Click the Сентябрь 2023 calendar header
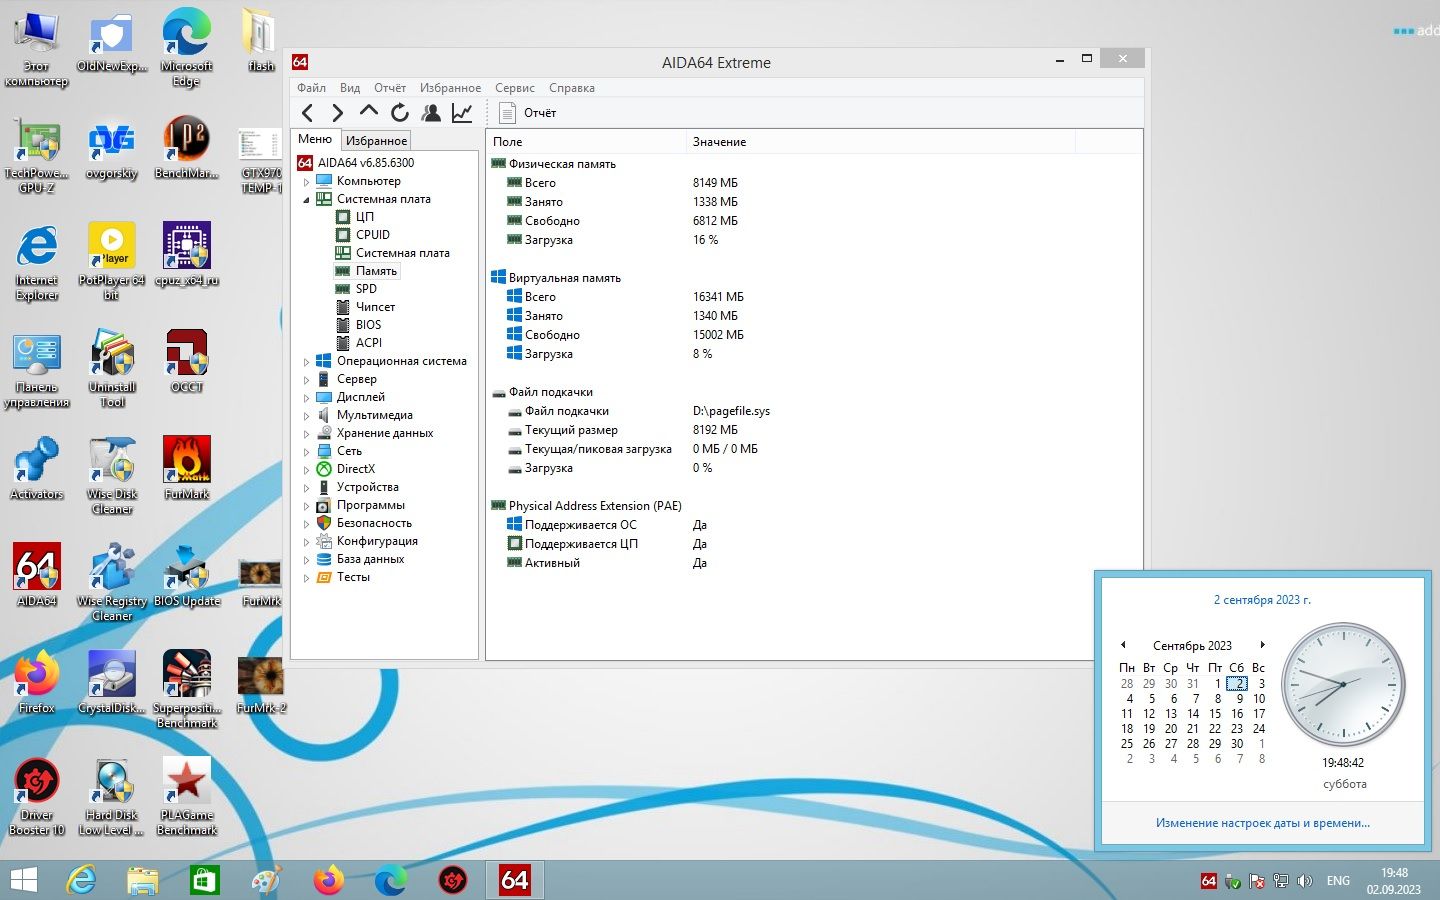The height and width of the screenshot is (900, 1440). click(x=1192, y=646)
